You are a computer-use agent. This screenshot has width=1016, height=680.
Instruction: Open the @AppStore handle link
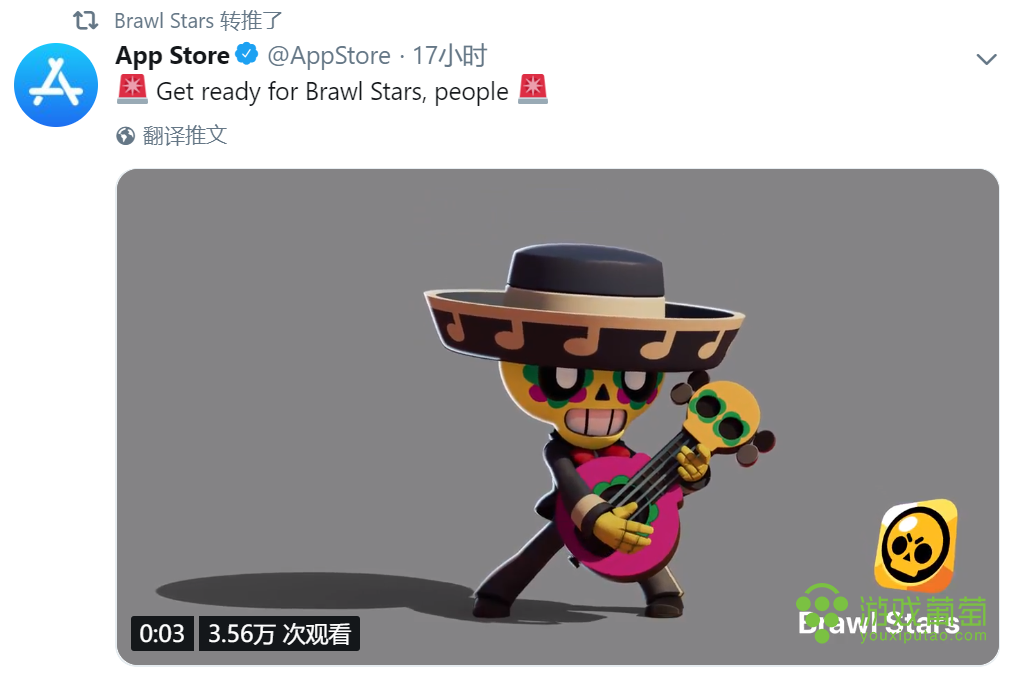pyautogui.click(x=329, y=56)
